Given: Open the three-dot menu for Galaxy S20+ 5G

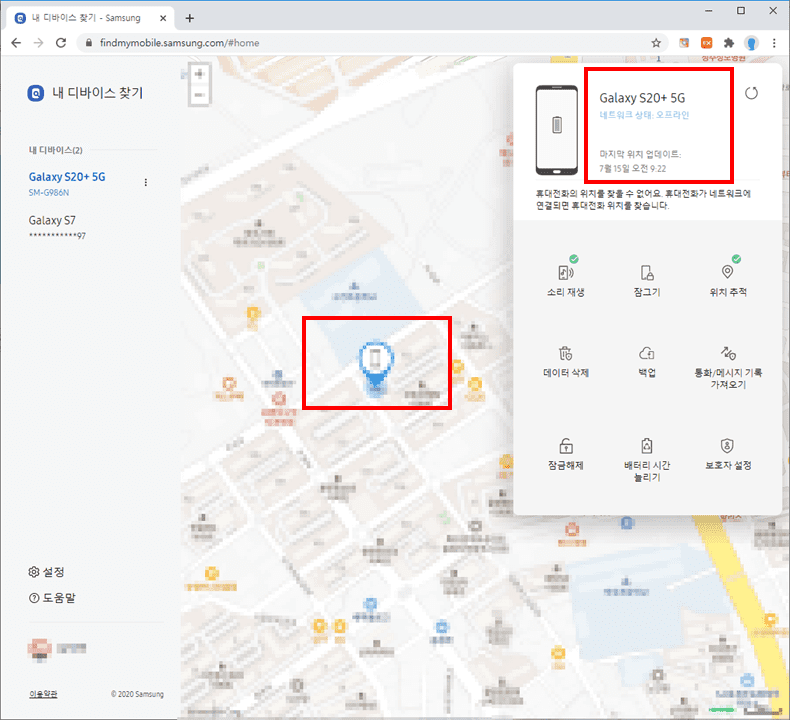Looking at the screenshot, I should pyautogui.click(x=146, y=182).
